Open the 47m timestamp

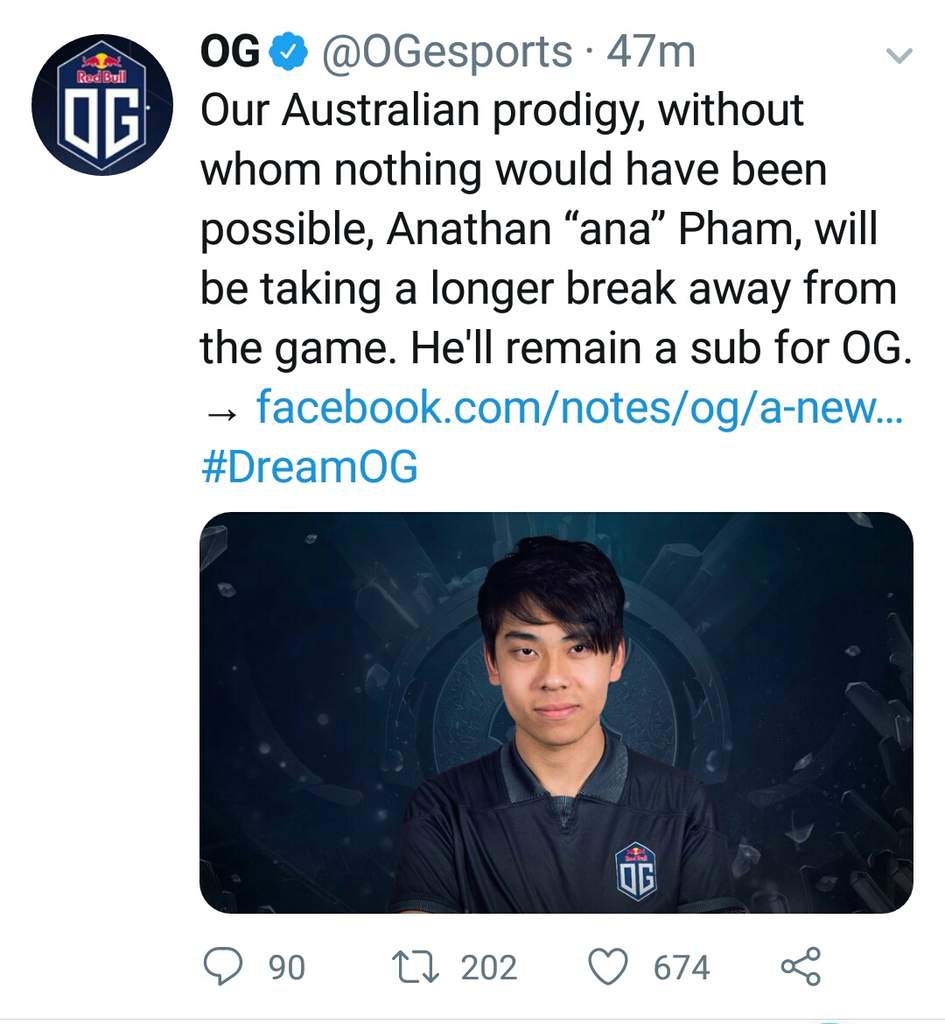pos(650,52)
